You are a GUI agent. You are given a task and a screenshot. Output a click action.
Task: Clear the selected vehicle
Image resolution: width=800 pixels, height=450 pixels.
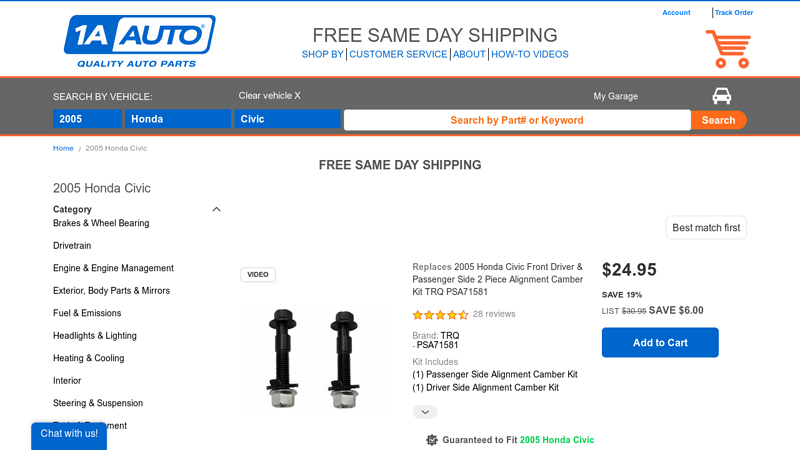coord(269,96)
